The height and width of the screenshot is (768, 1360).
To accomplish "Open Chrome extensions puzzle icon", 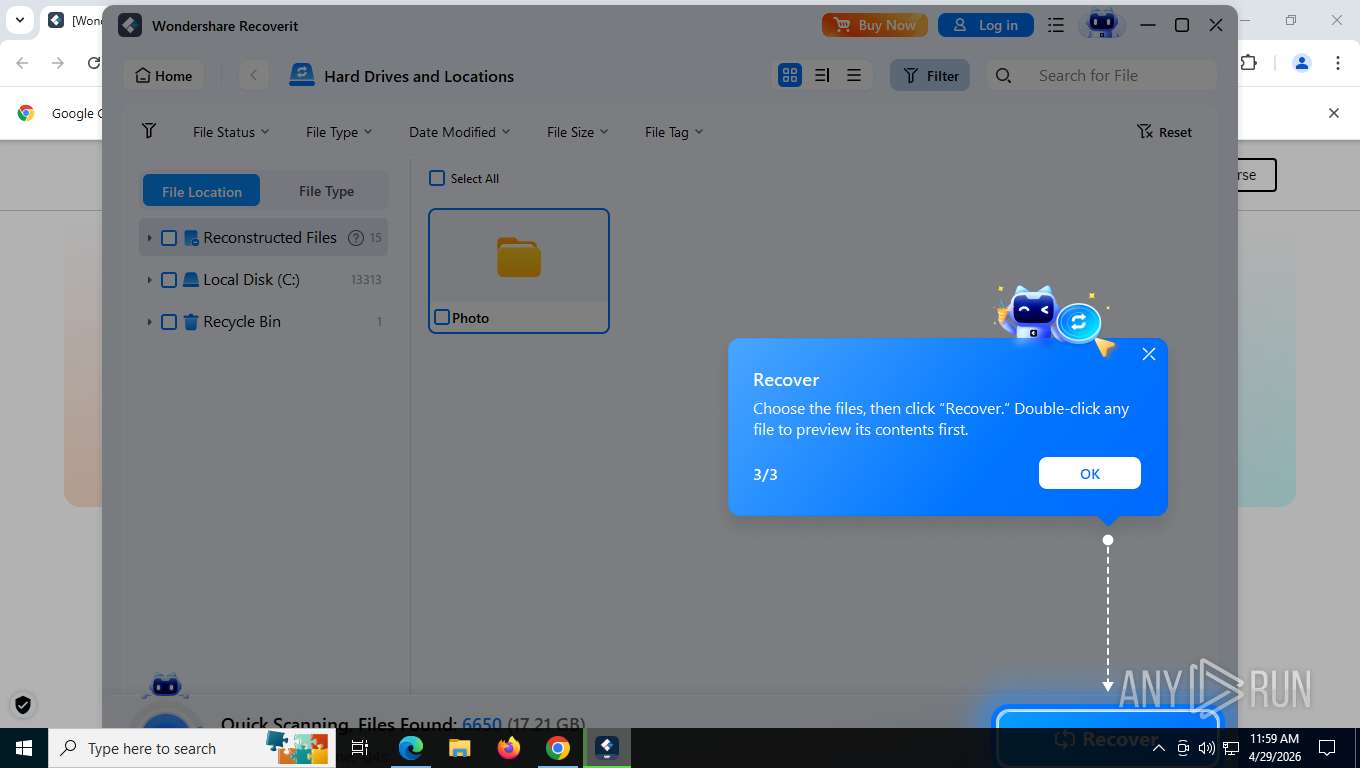I will click(1248, 63).
